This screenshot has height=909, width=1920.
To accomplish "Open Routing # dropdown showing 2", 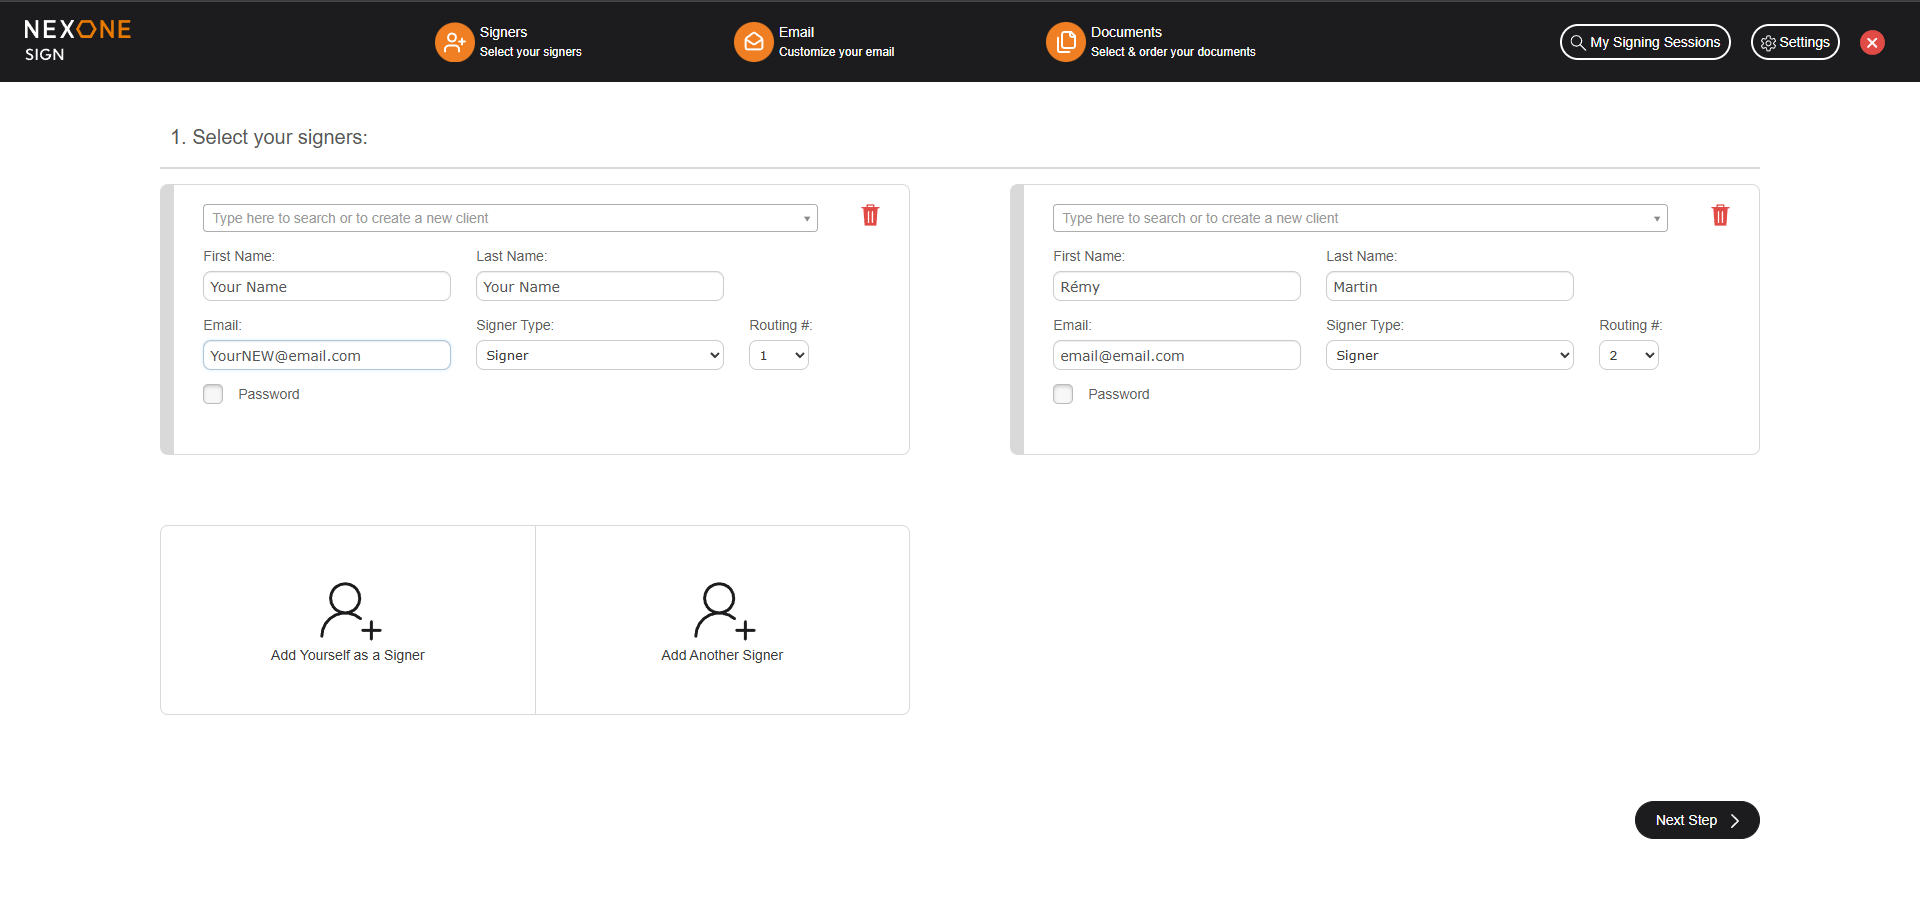I will (1628, 355).
